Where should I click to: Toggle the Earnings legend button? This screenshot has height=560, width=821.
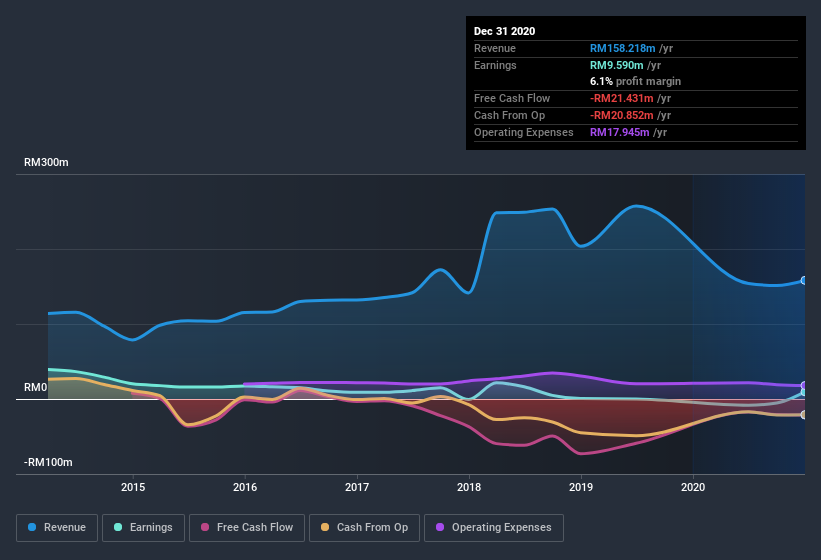click(x=143, y=528)
